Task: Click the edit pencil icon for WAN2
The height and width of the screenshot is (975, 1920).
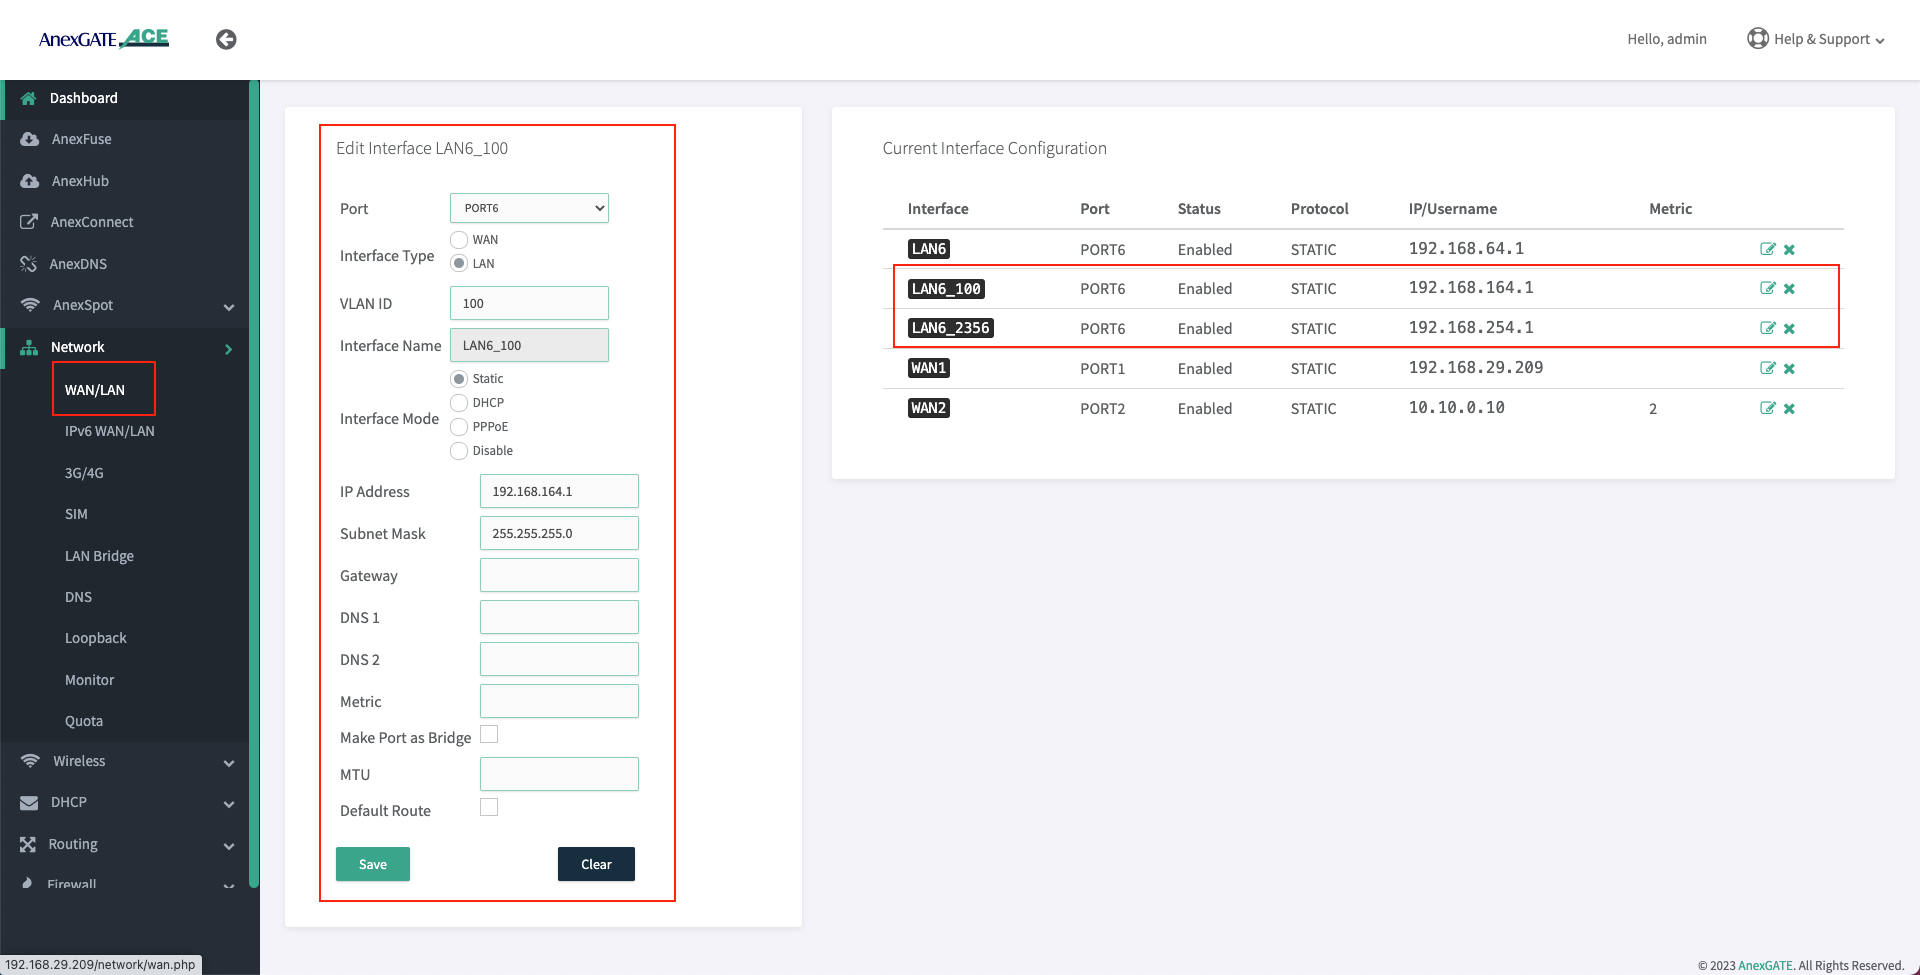Action: click(x=1767, y=408)
